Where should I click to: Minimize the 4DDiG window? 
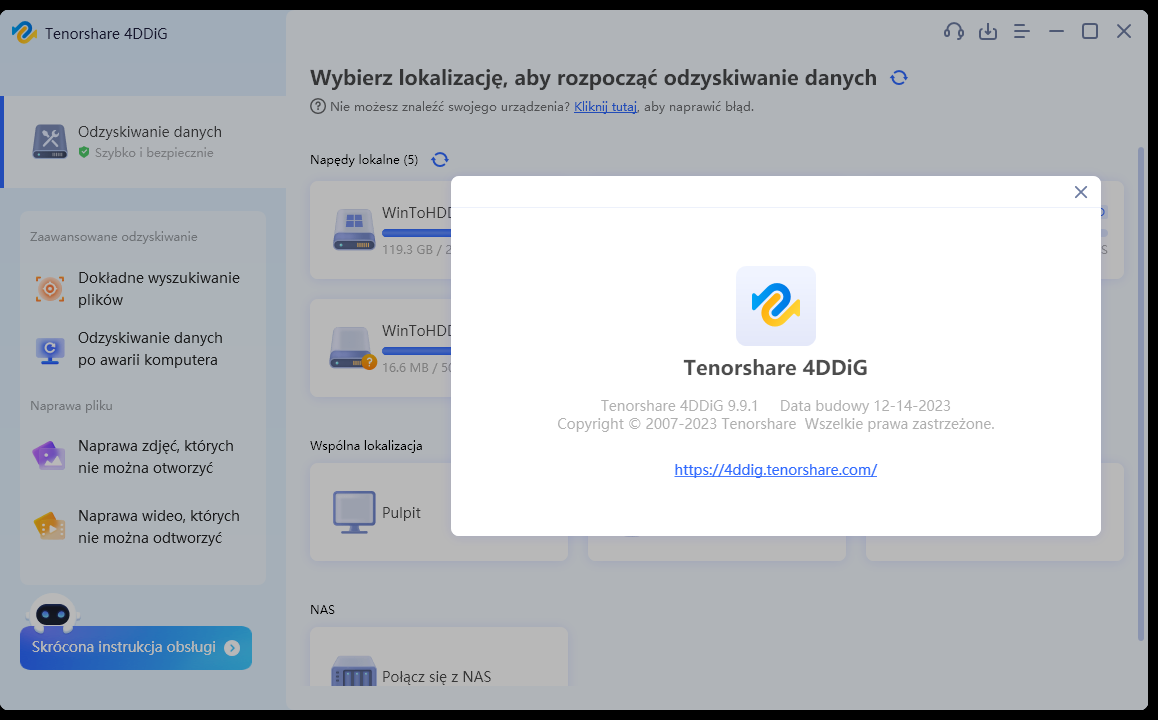point(1056,31)
